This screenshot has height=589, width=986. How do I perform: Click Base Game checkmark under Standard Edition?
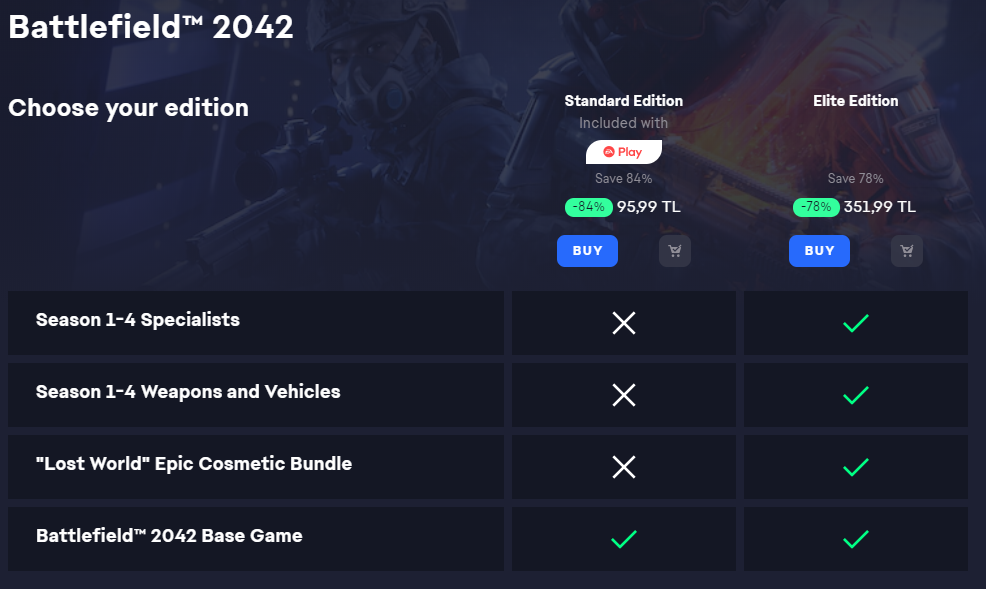coord(624,539)
